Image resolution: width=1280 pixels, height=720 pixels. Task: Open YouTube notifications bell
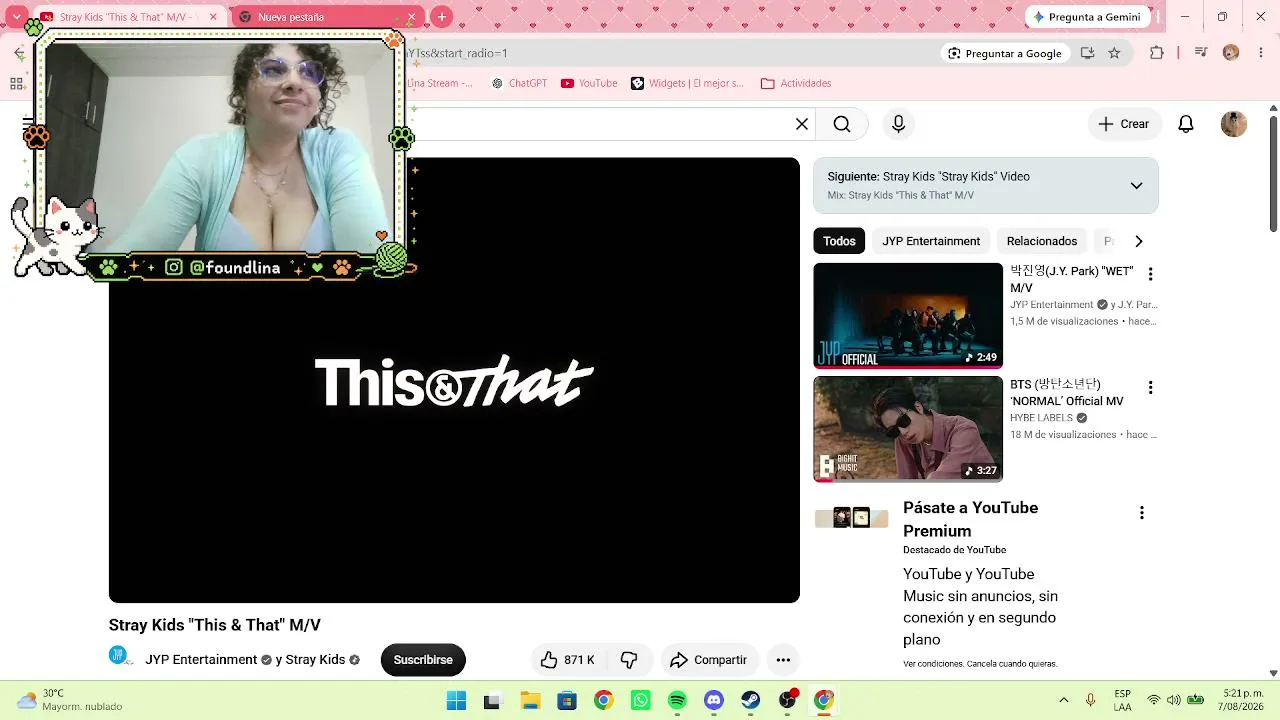1186,124
